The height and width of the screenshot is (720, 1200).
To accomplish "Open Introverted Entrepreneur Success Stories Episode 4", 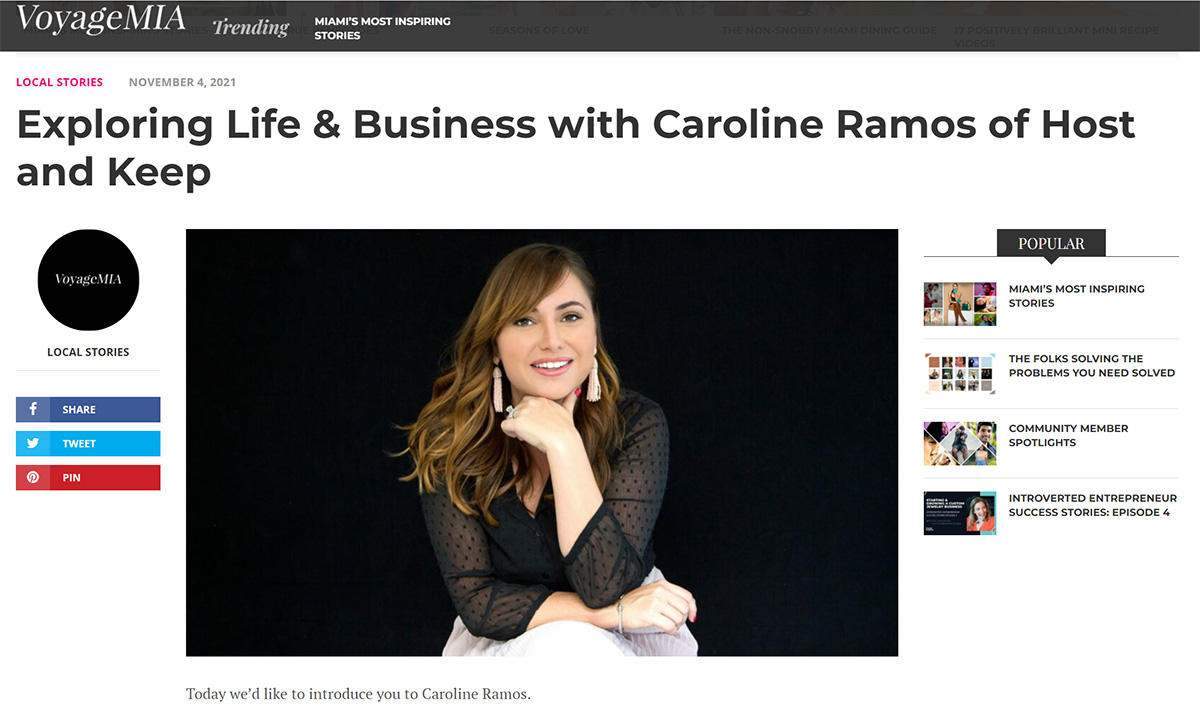I will tap(1092, 505).
